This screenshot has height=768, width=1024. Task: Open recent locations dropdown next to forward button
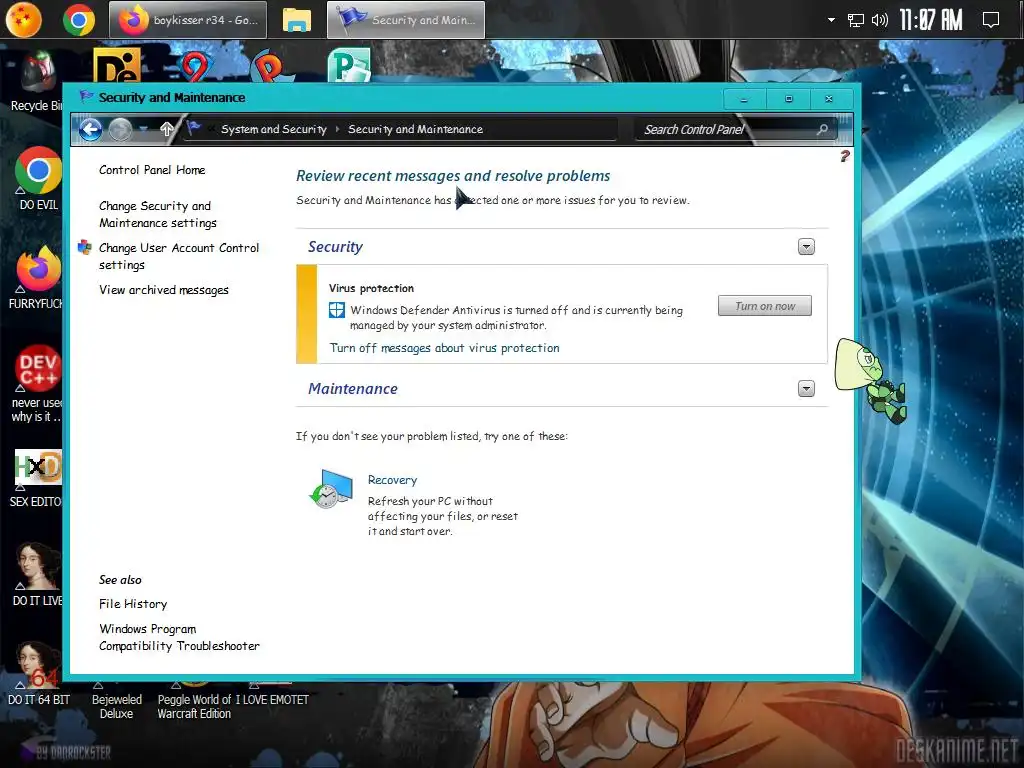click(x=143, y=129)
